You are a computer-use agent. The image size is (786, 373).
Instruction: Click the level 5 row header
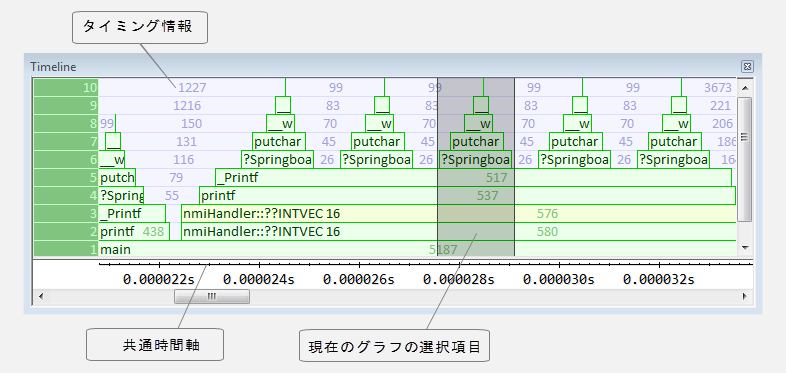(66, 177)
